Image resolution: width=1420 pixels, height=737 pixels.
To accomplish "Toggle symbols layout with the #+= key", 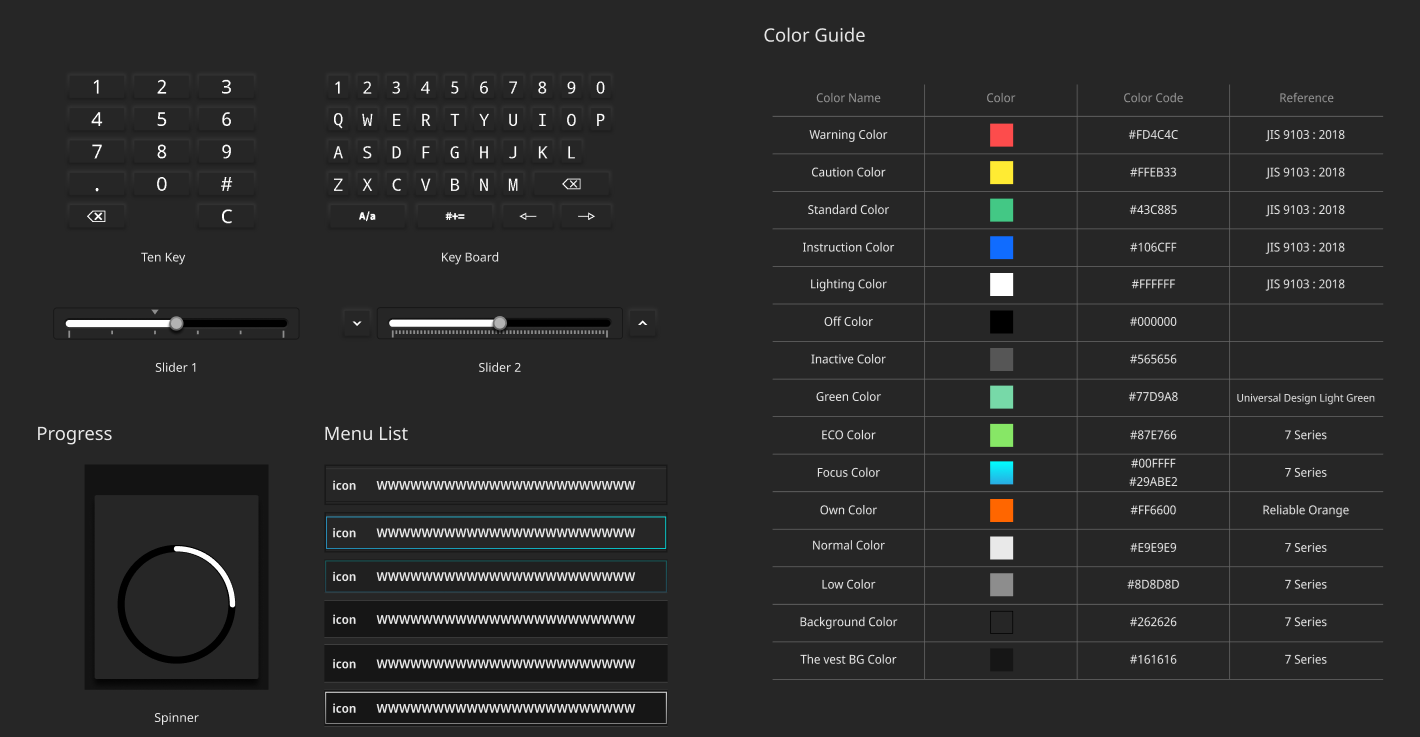I will click(x=455, y=216).
